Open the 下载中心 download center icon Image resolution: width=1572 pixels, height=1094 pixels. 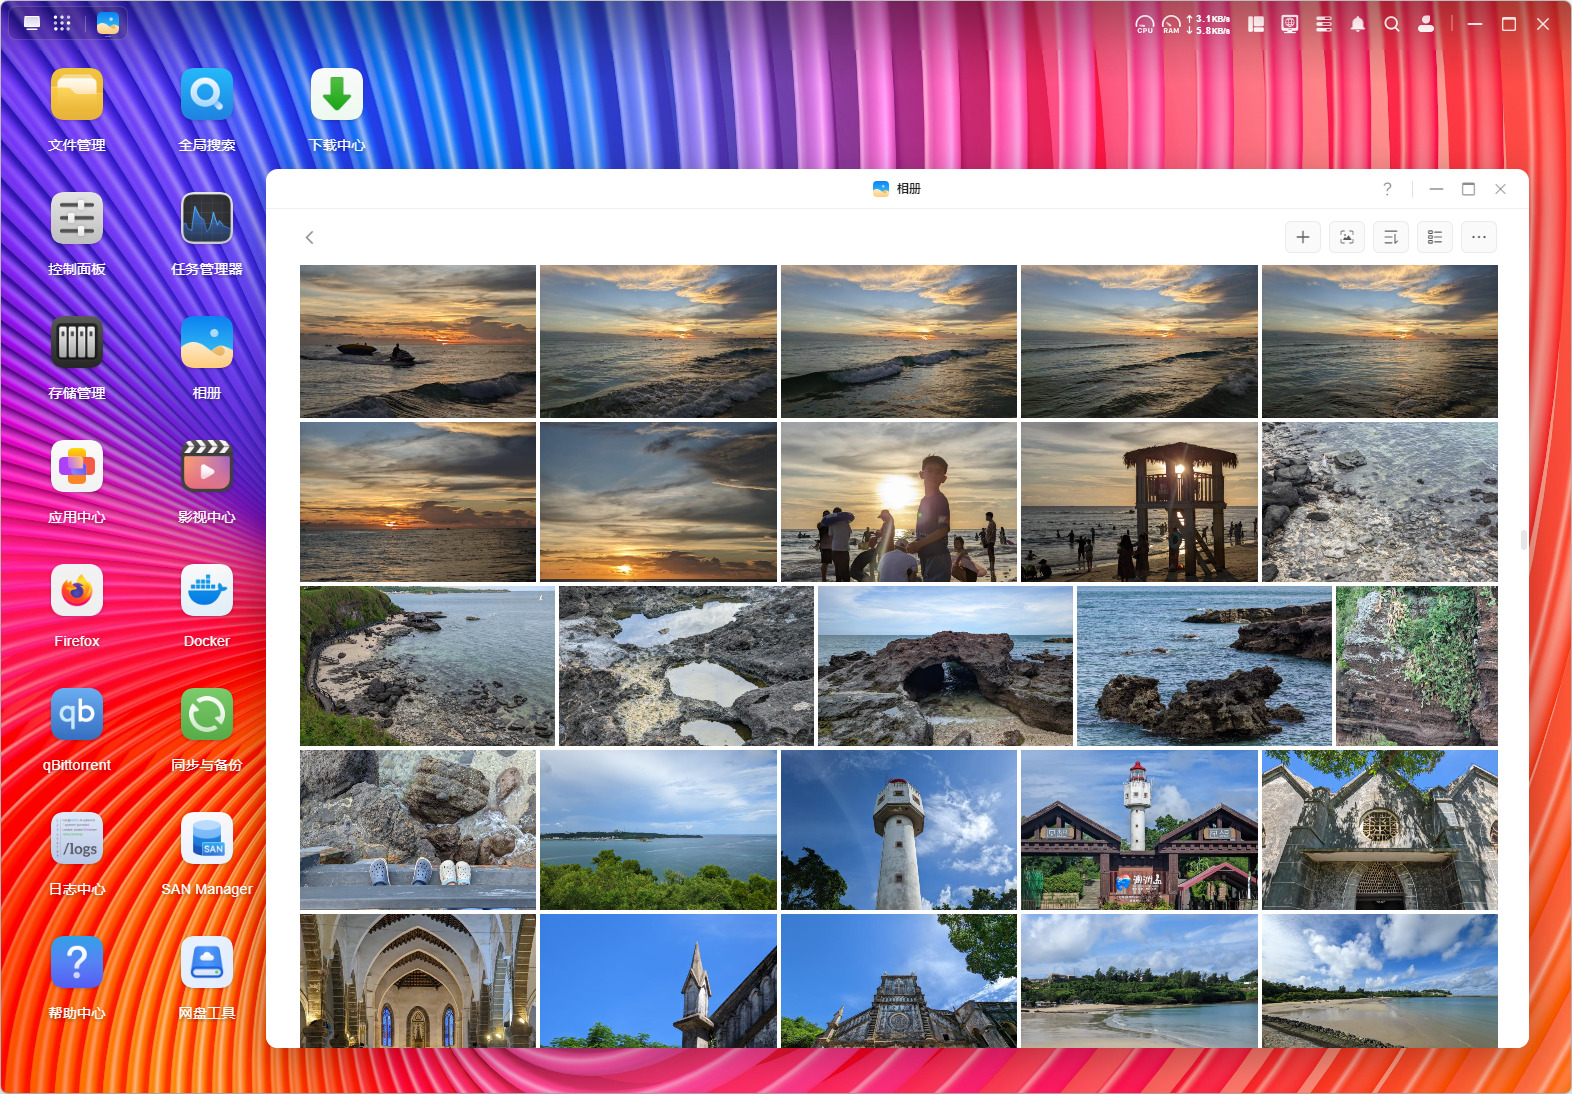337,95
